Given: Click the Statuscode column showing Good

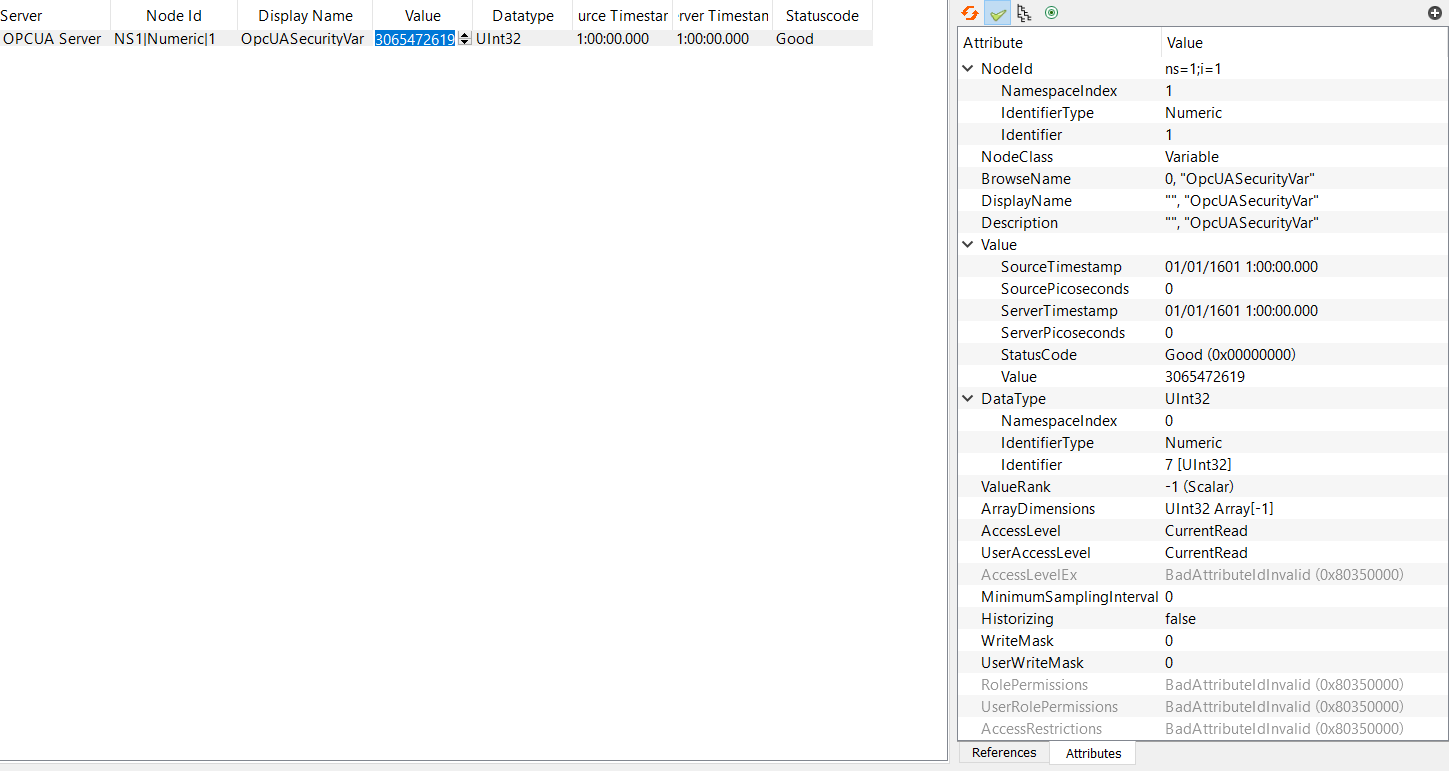Looking at the screenshot, I should click(x=794, y=38).
